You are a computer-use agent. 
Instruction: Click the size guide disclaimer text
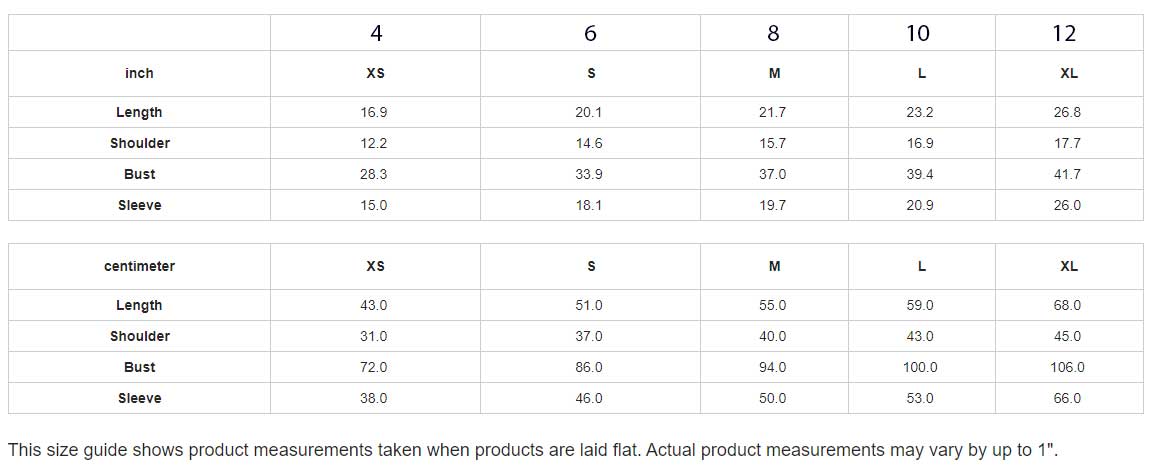click(532, 449)
